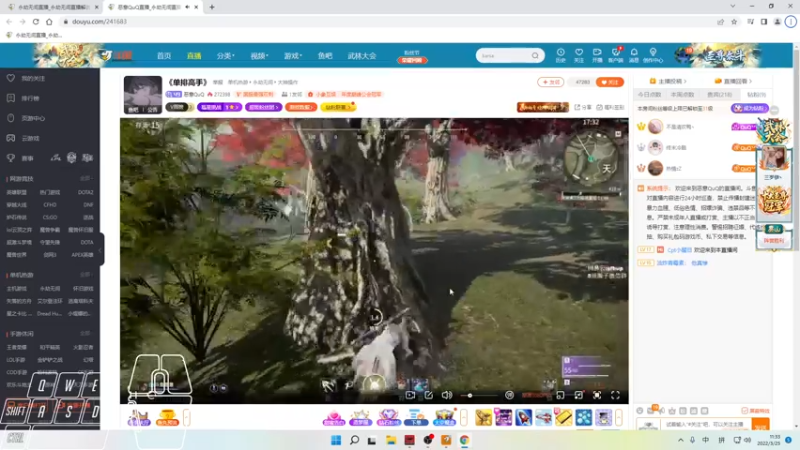Expand gift list arrow right of gifts

tap(618, 417)
